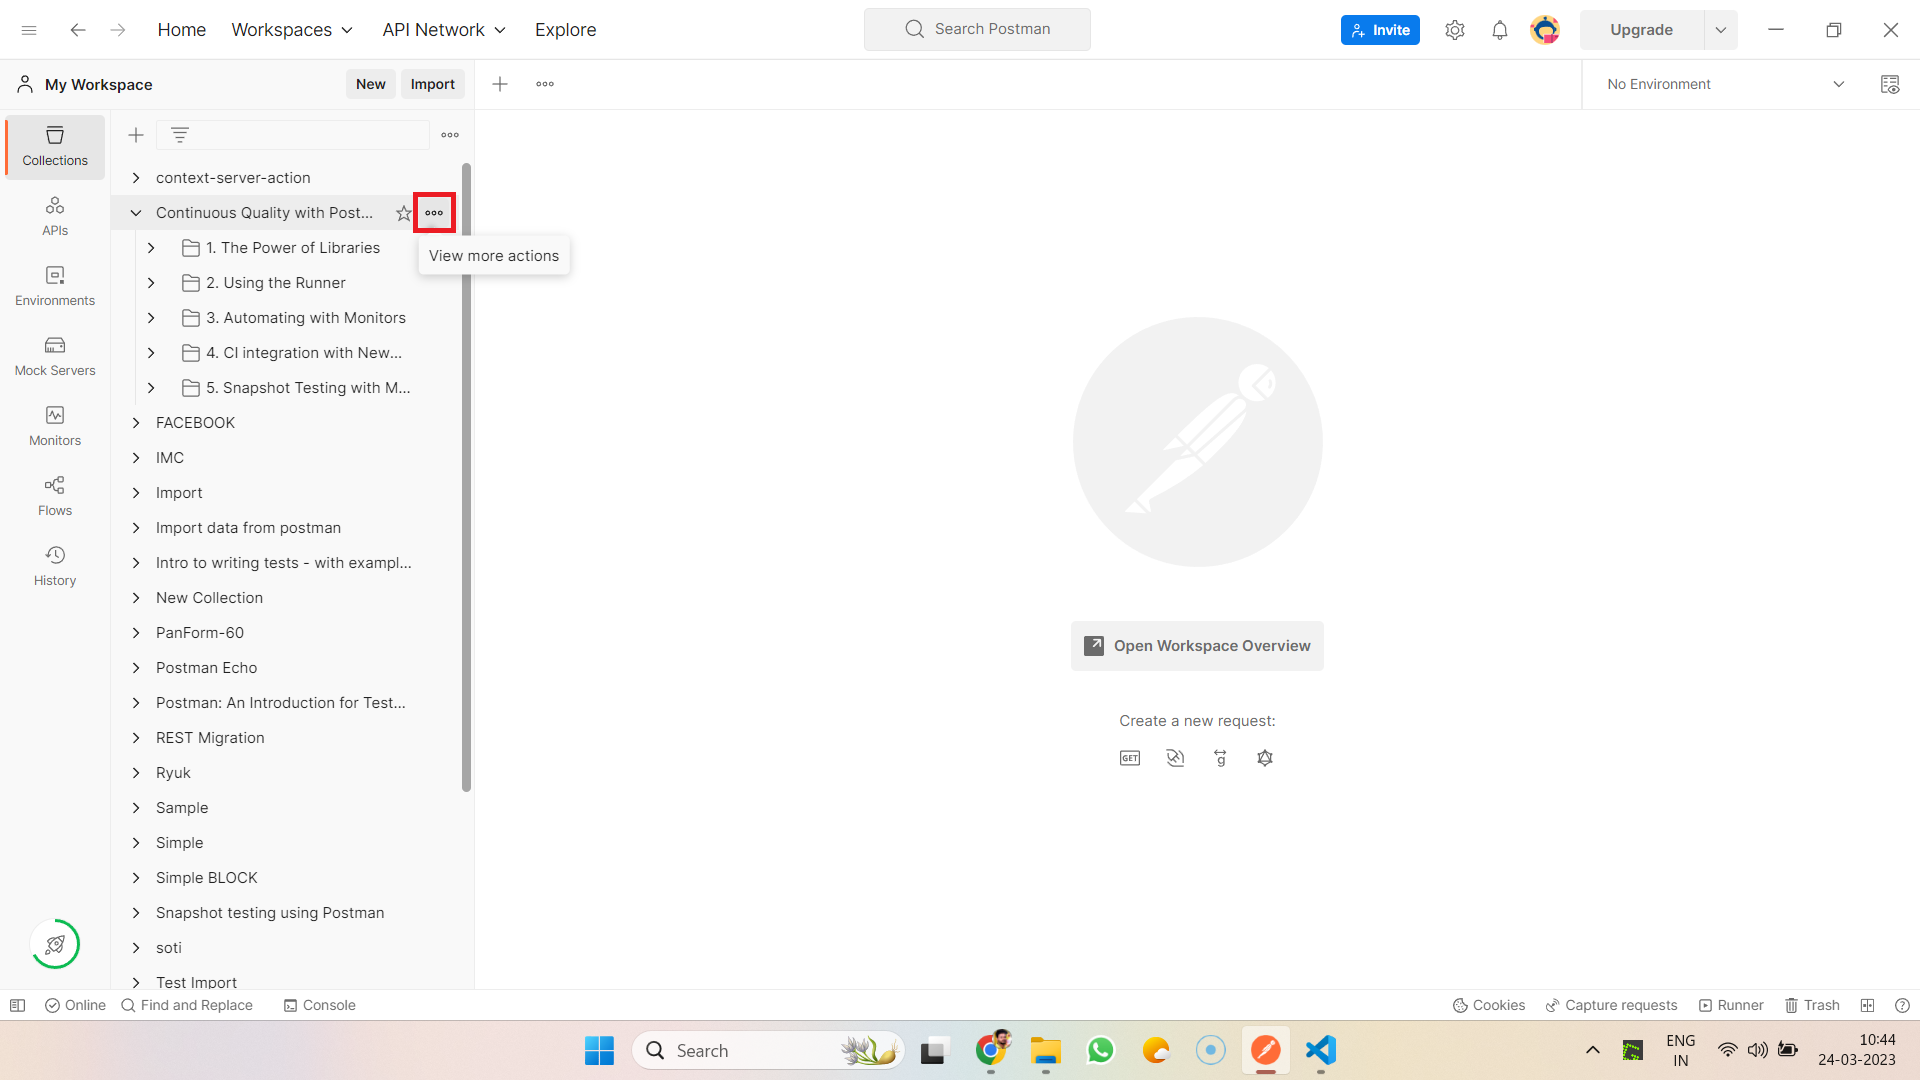Open the APIs sidebar section
1920x1080 pixels.
pyautogui.click(x=55, y=216)
